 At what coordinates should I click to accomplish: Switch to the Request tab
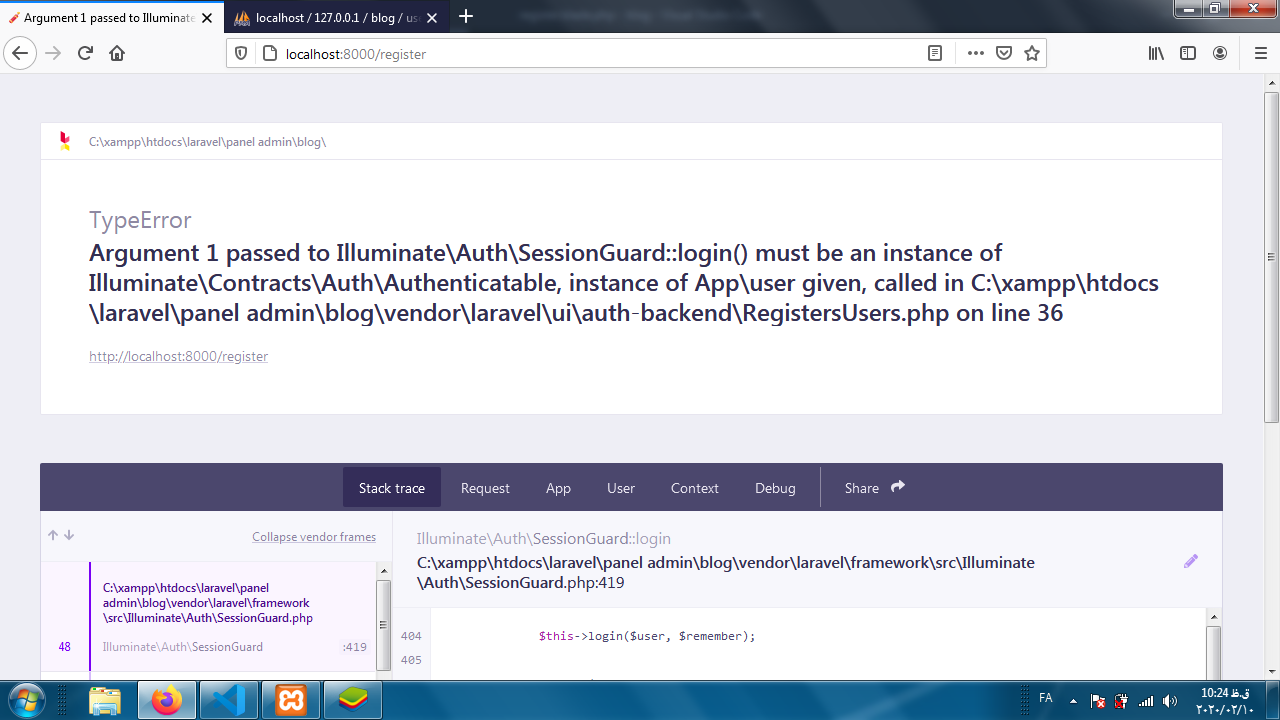[485, 488]
